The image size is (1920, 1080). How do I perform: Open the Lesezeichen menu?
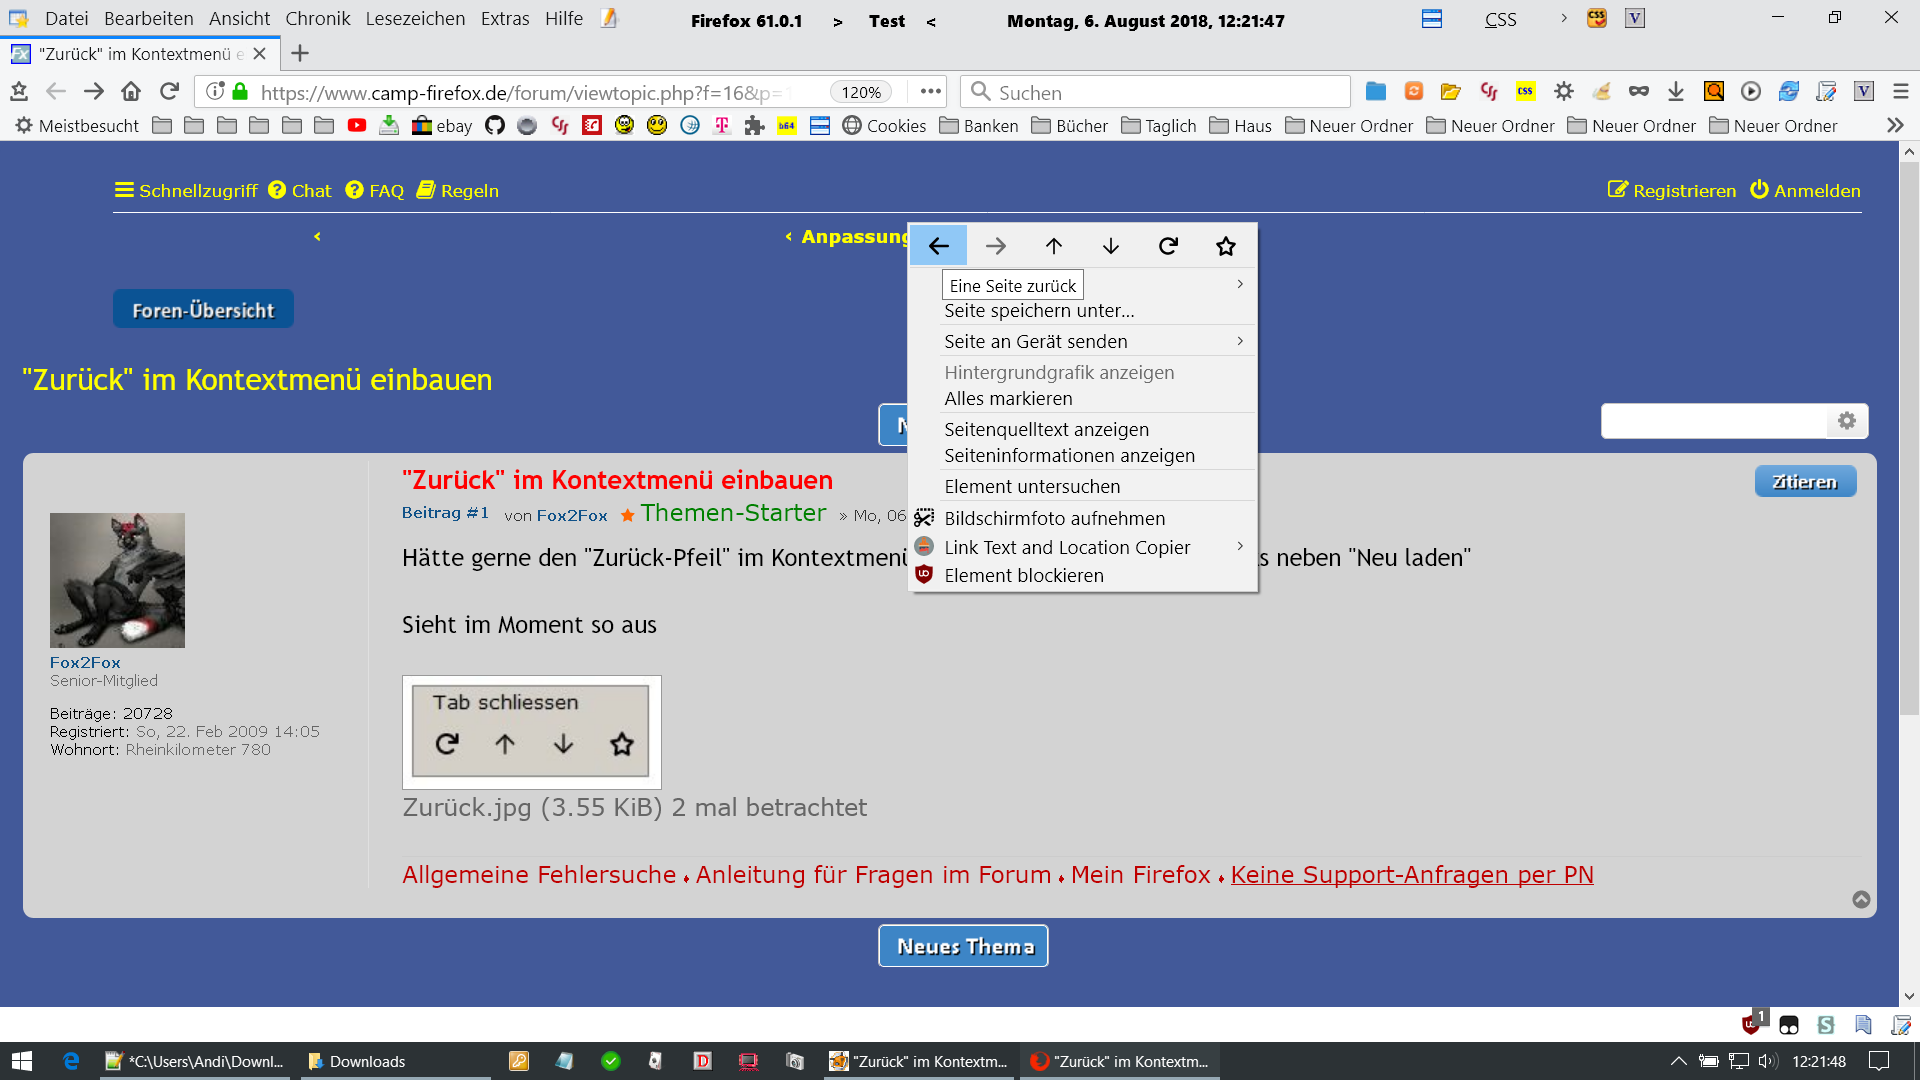pos(415,19)
